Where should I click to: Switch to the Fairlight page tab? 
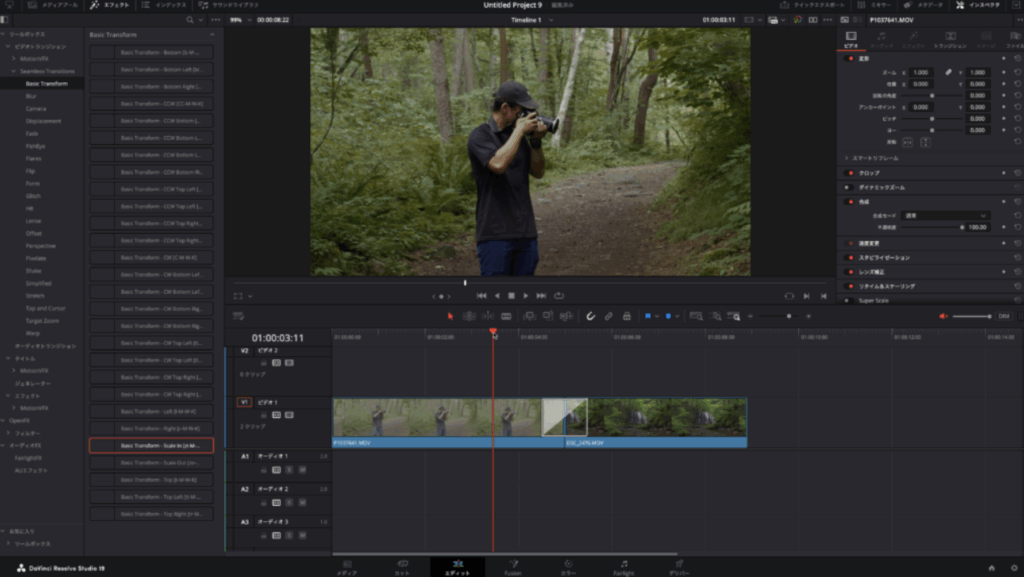(x=624, y=567)
